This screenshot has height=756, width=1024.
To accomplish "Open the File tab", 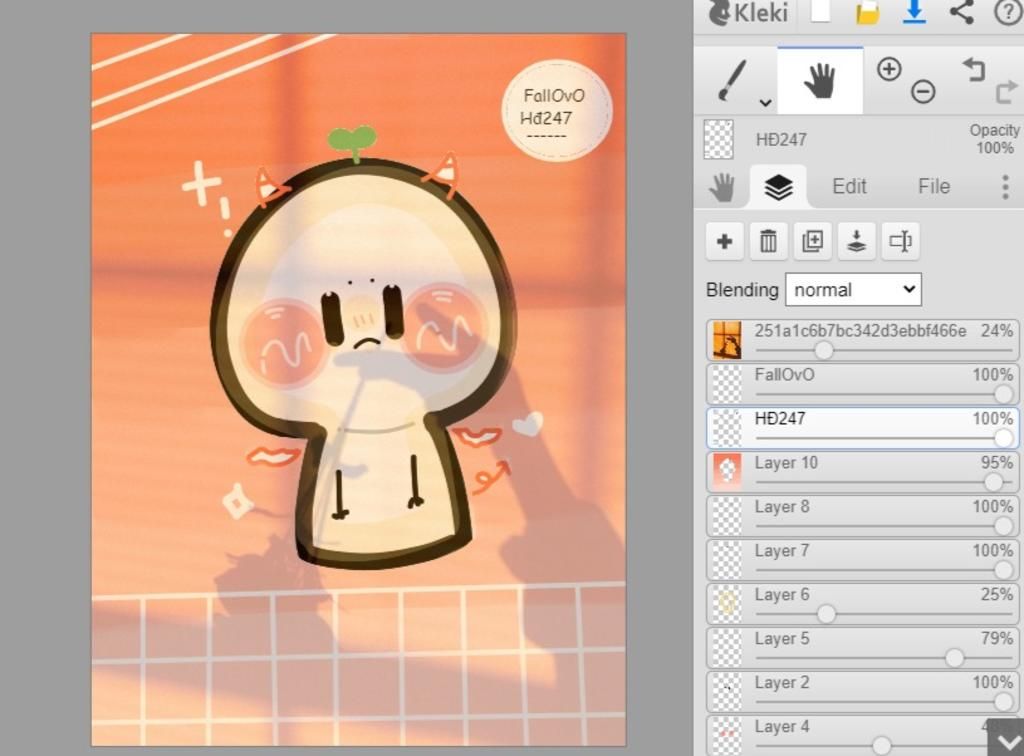I will [x=933, y=187].
